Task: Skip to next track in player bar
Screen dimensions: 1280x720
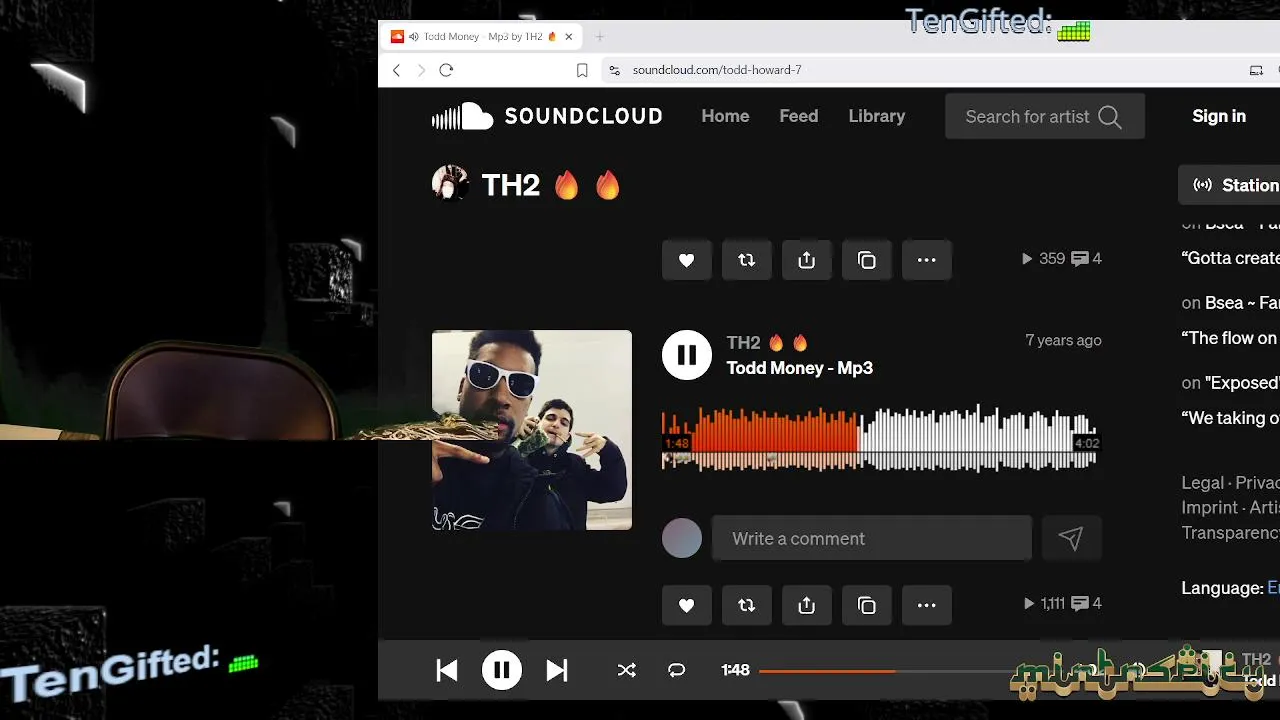Action: [x=557, y=670]
